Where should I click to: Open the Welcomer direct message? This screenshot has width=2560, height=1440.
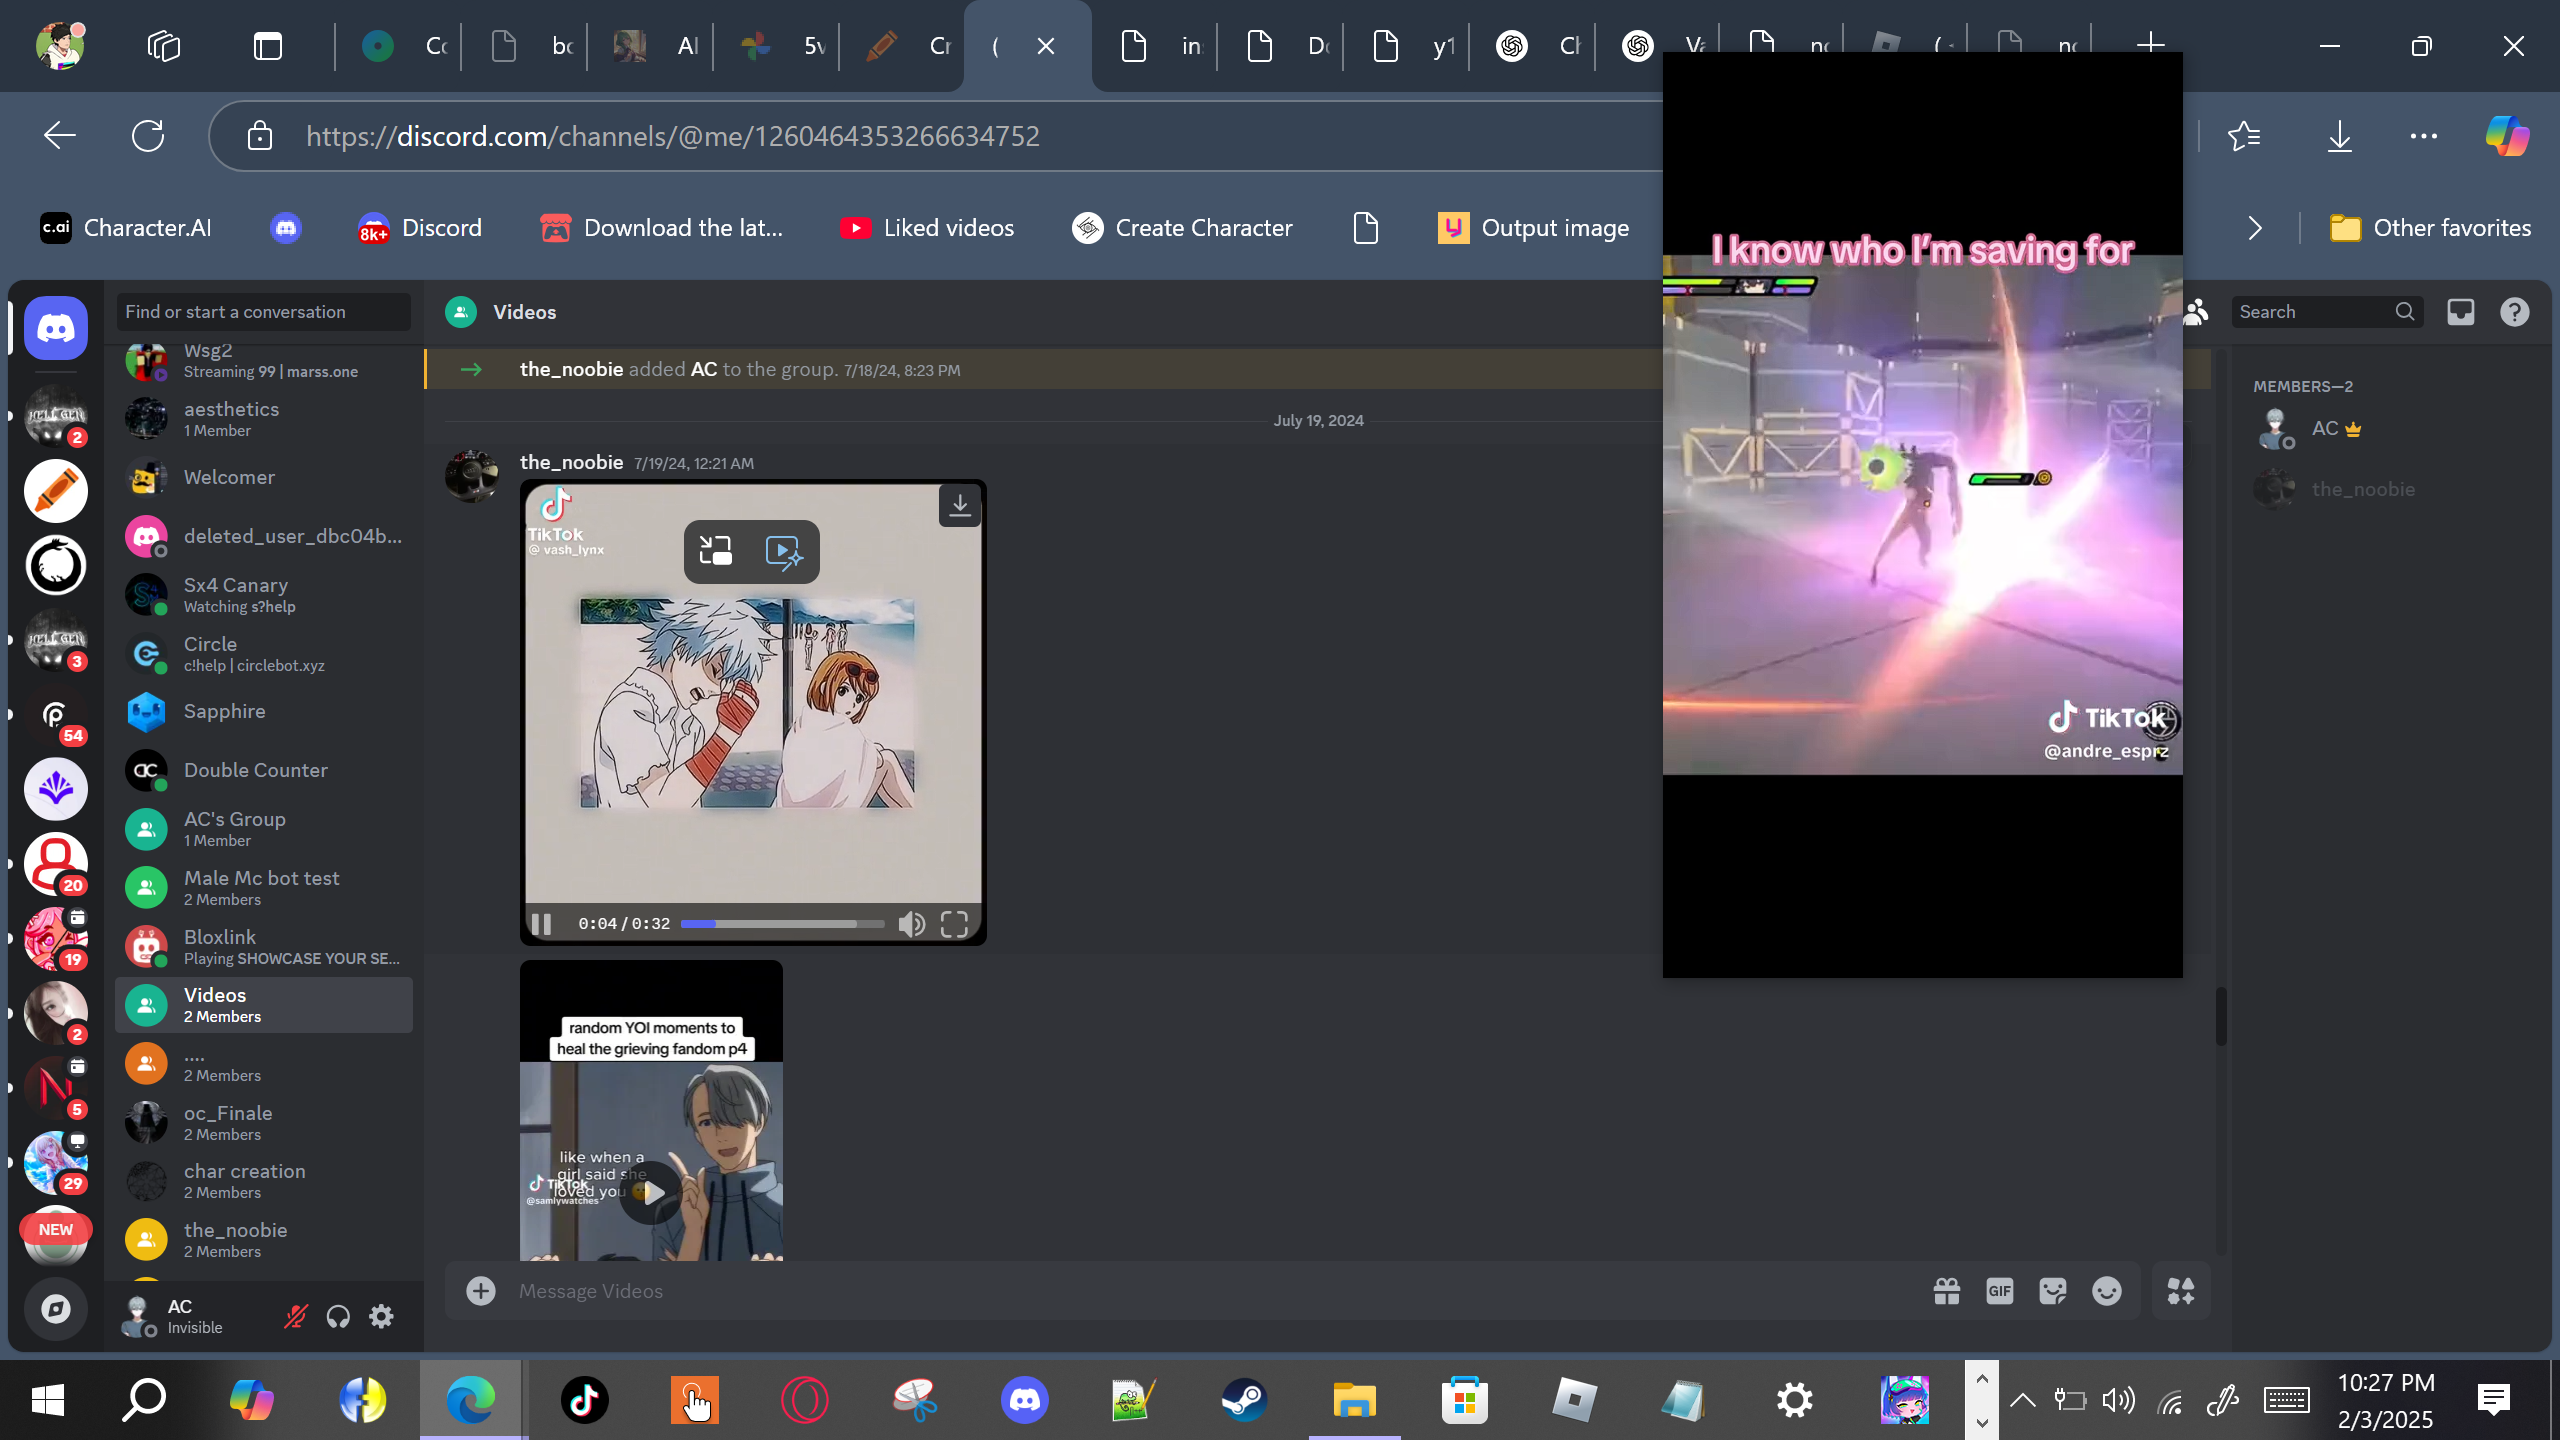point(264,477)
